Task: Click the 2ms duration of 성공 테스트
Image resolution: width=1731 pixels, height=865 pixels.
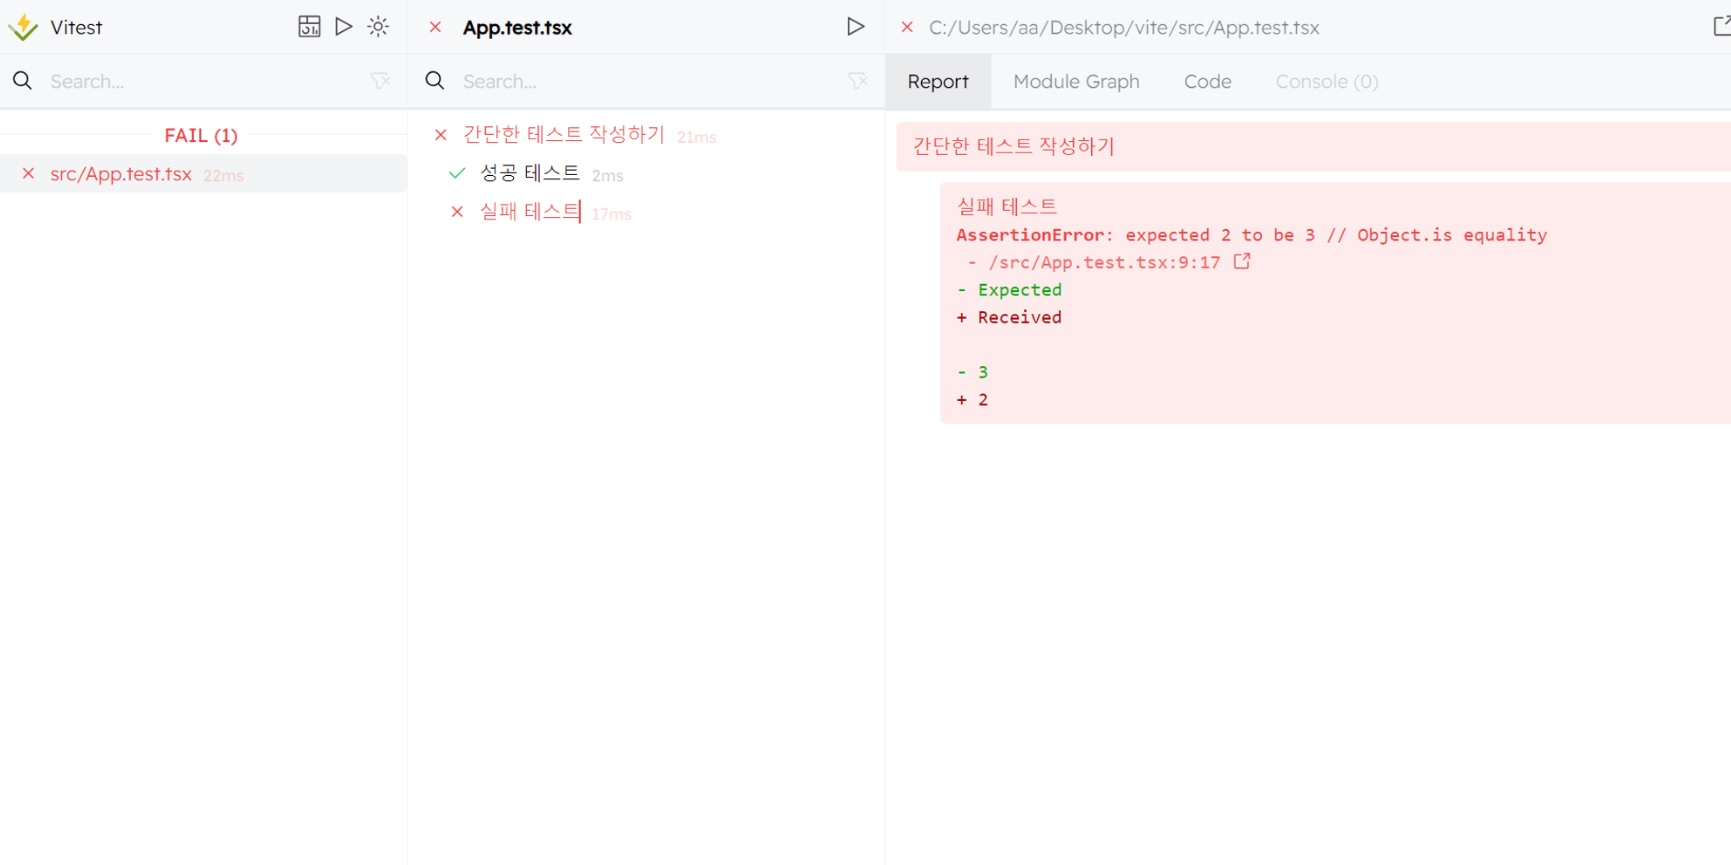Action: click(607, 176)
